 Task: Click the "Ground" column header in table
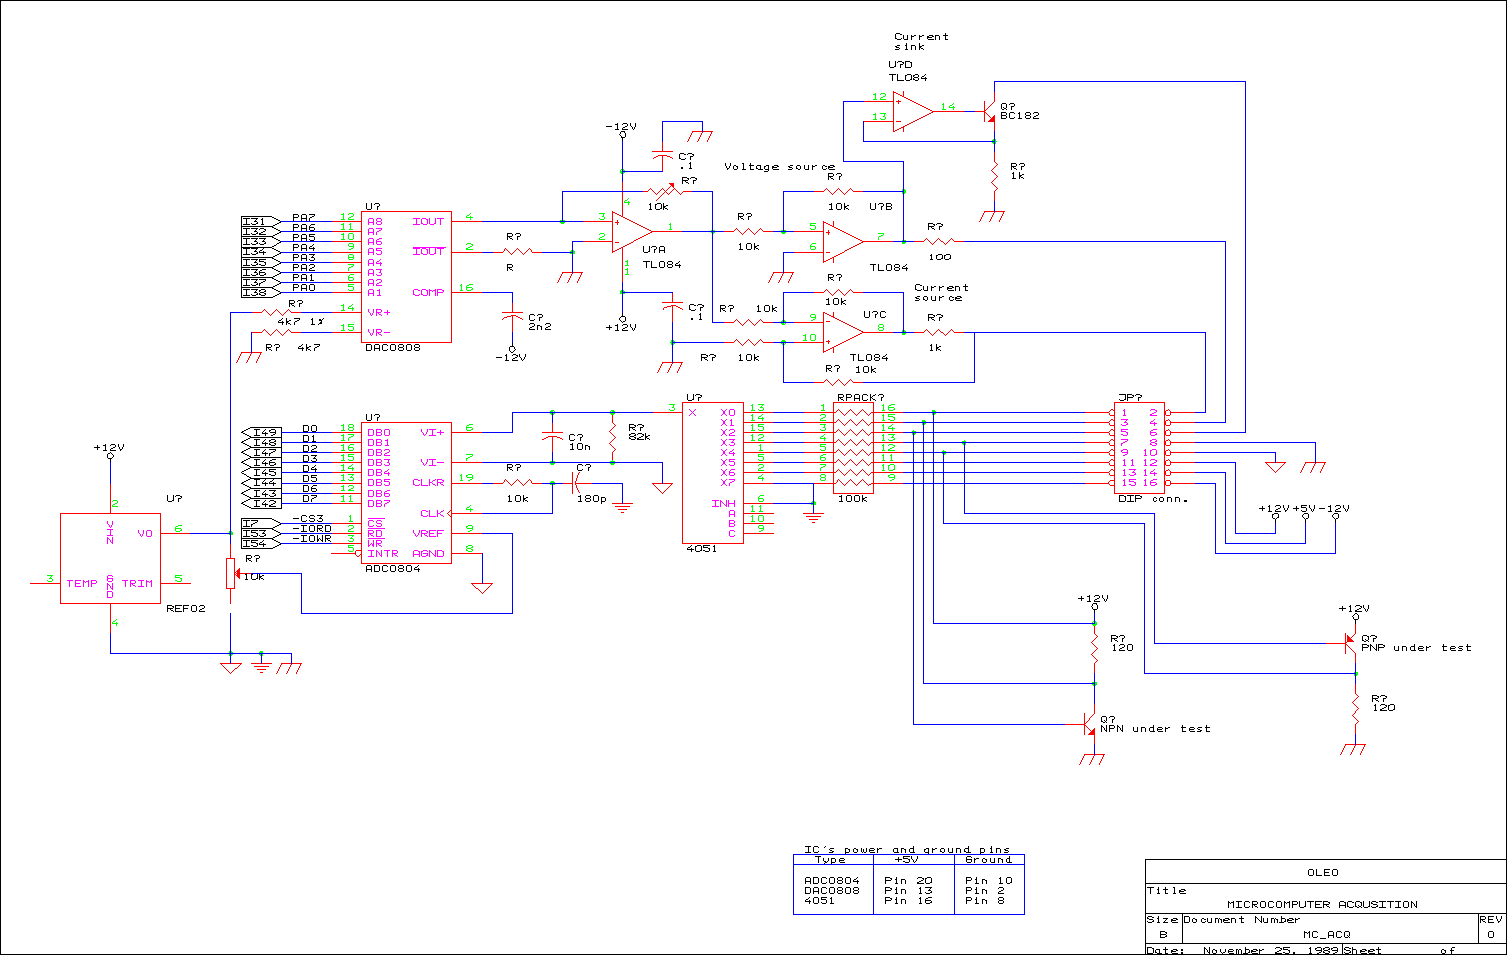coord(988,859)
